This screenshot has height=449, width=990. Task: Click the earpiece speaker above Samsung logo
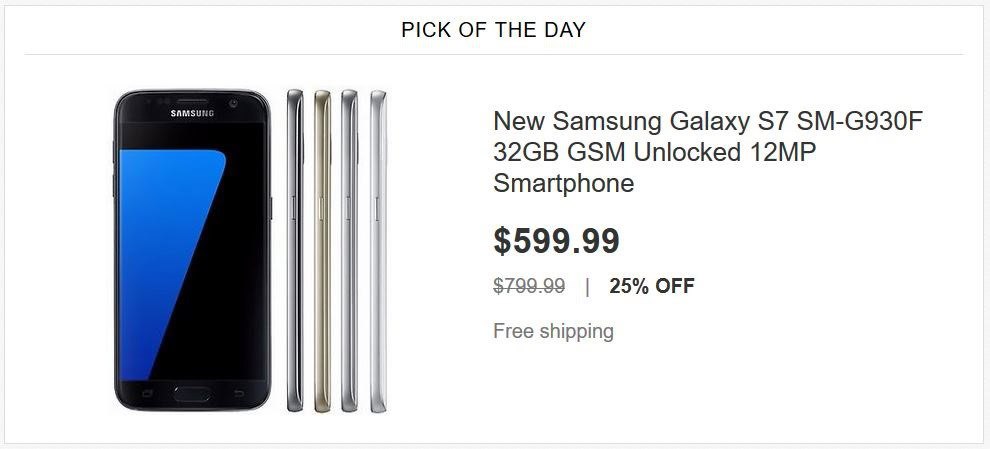pyautogui.click(x=192, y=100)
